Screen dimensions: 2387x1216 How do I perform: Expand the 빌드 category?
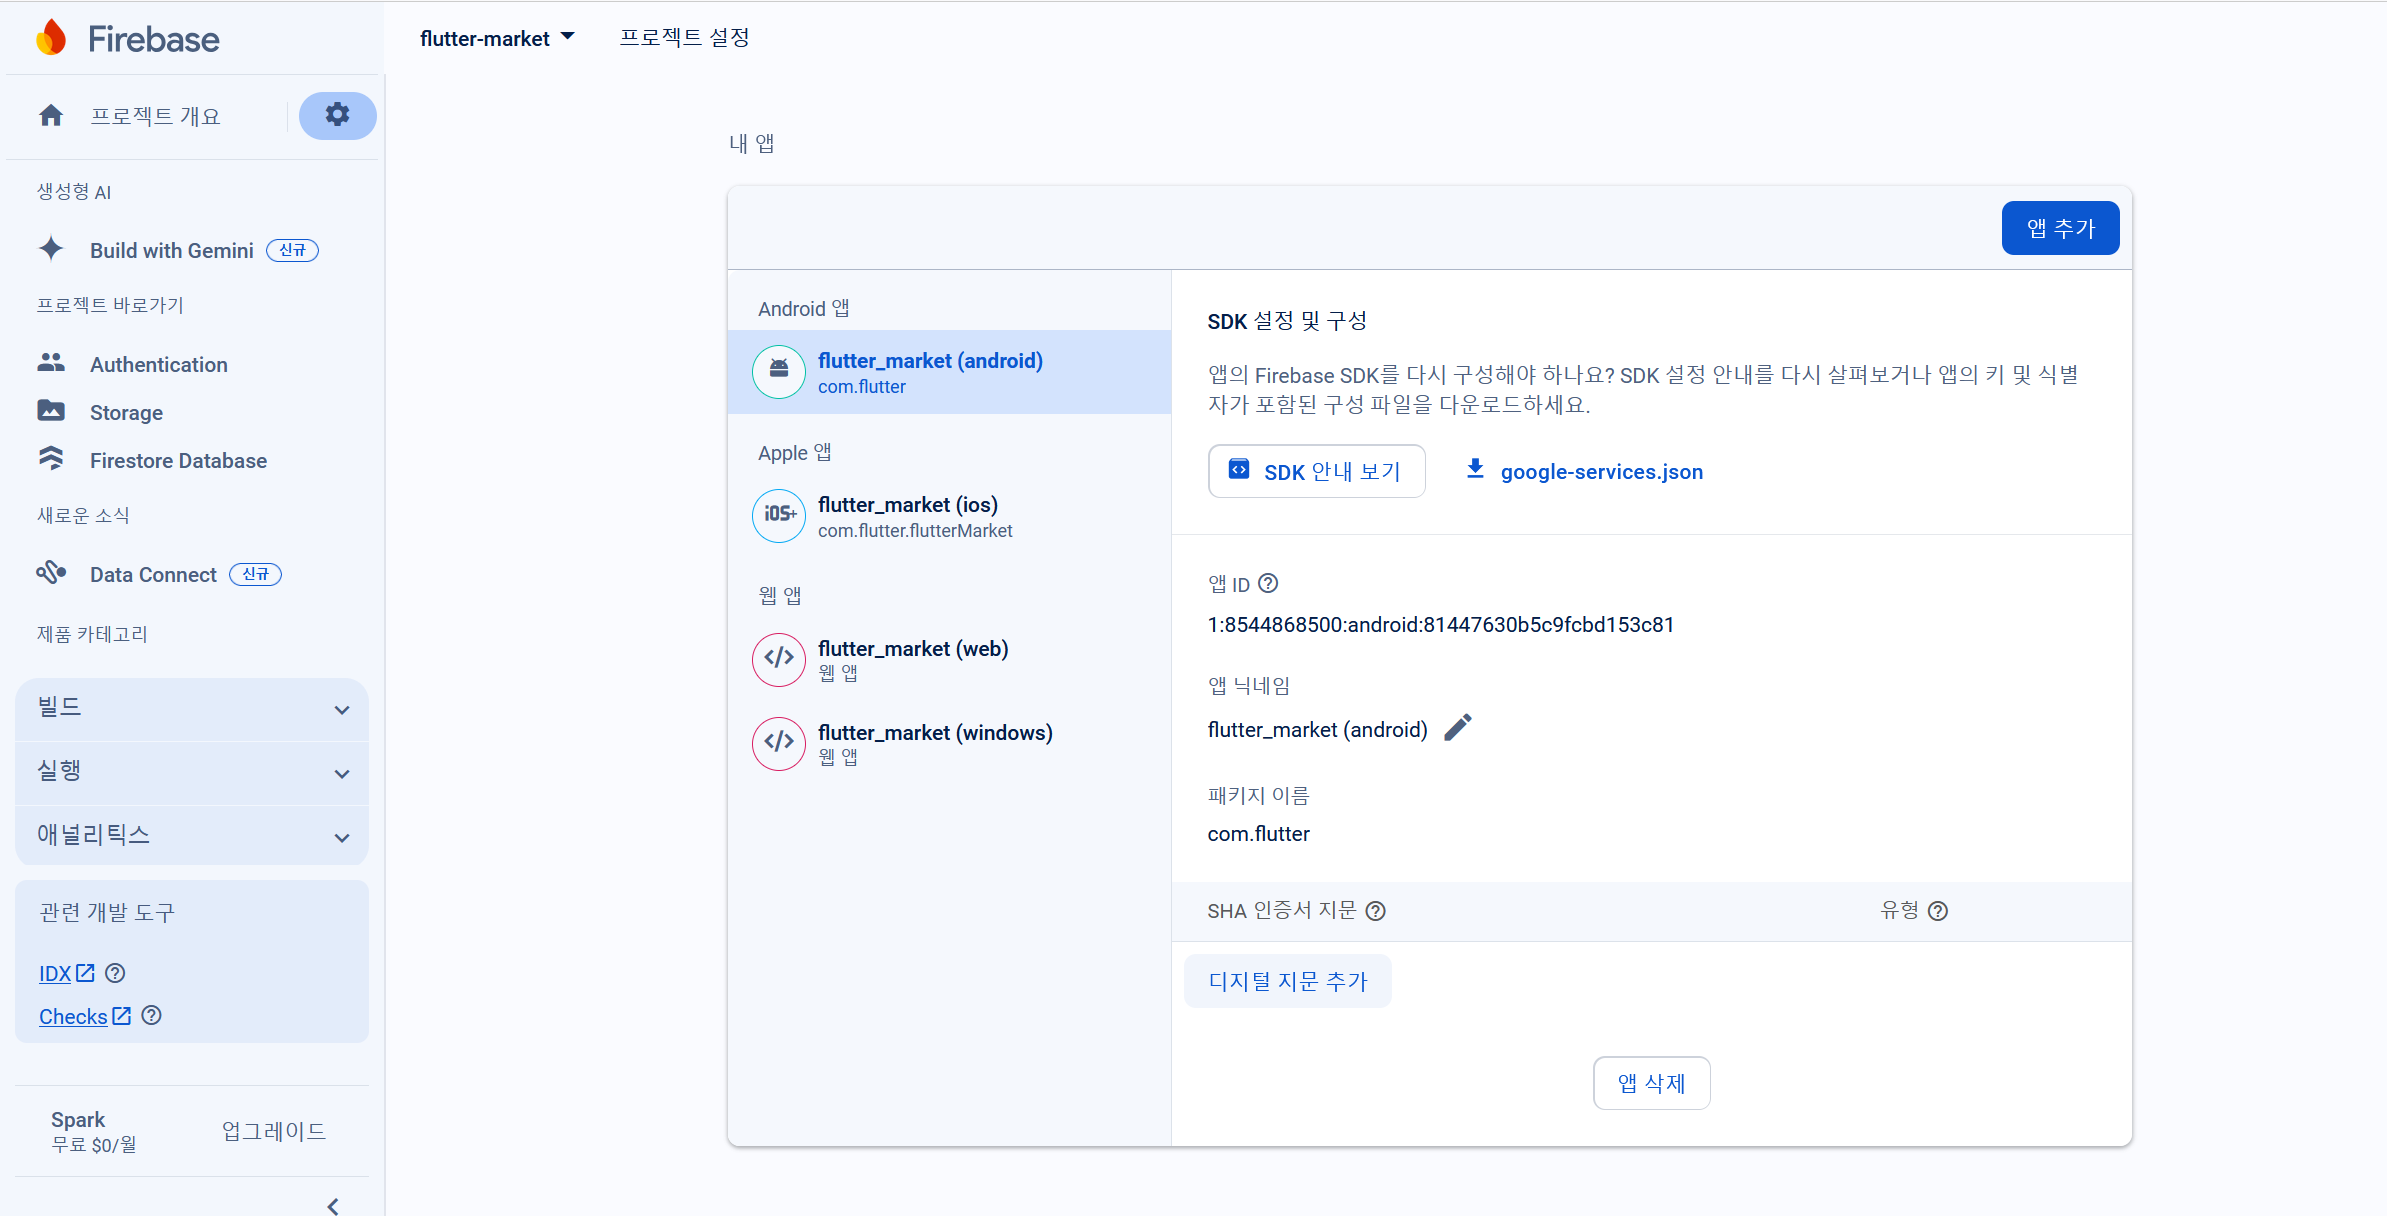[192, 708]
